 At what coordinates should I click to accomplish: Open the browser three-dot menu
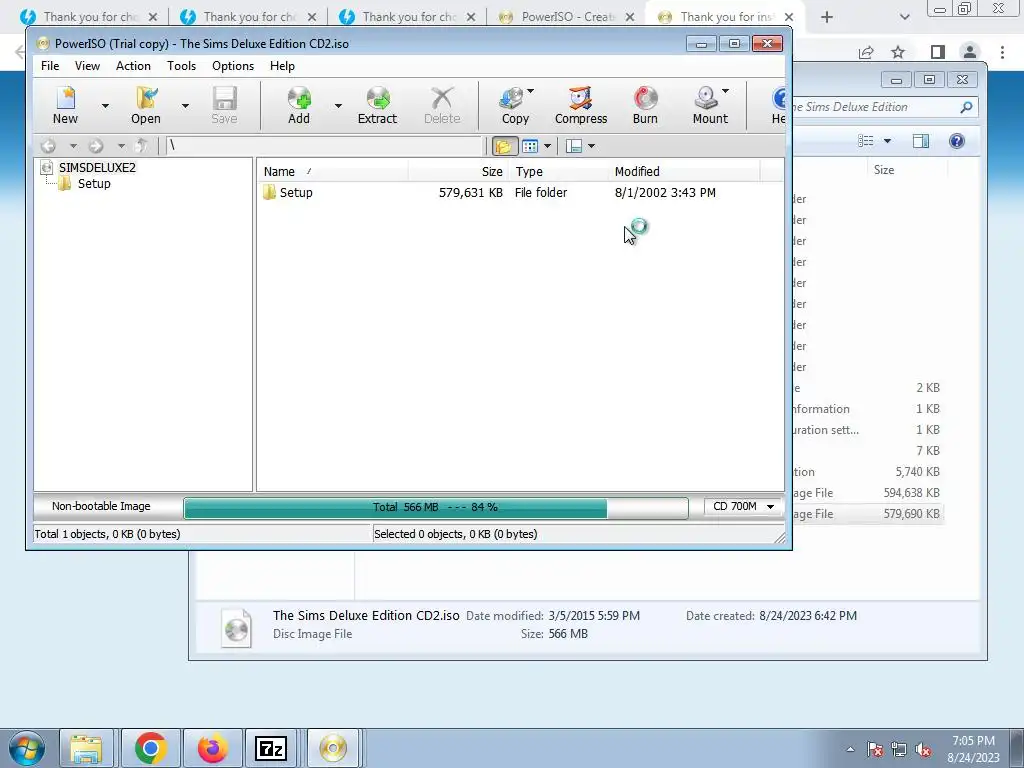point(1002,52)
